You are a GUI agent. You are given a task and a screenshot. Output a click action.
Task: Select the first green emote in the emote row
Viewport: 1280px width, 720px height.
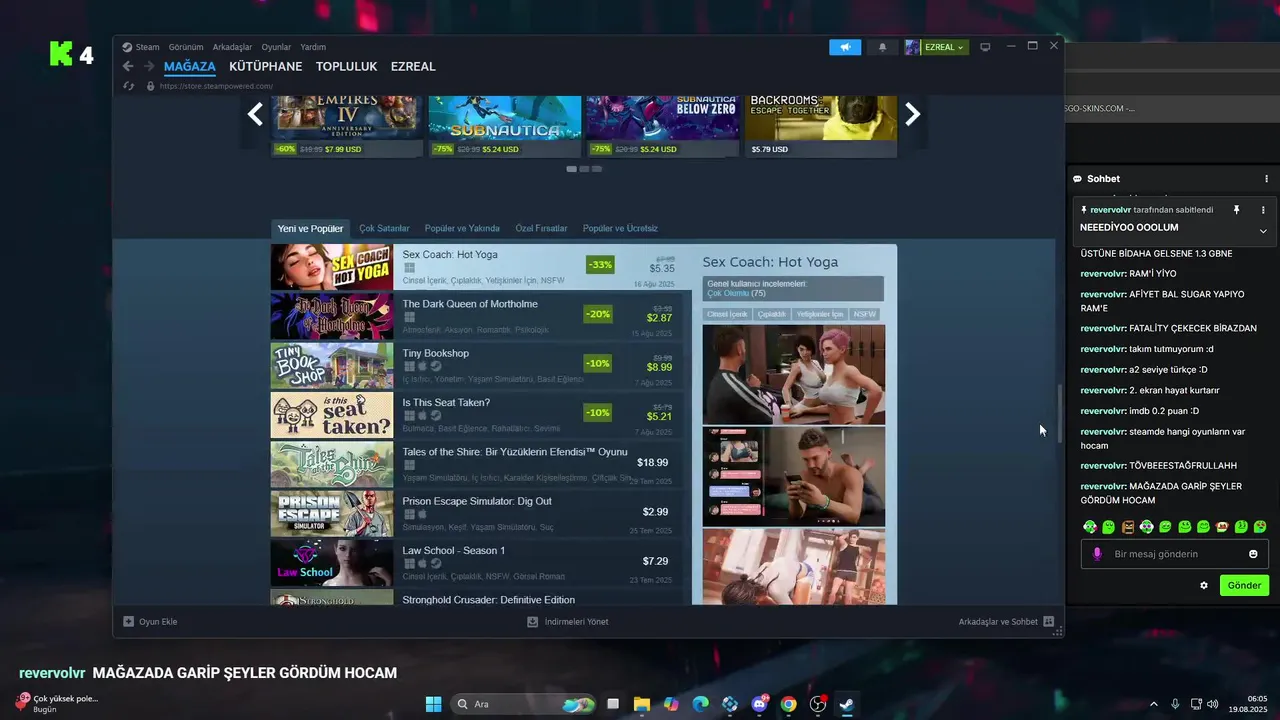point(1090,527)
